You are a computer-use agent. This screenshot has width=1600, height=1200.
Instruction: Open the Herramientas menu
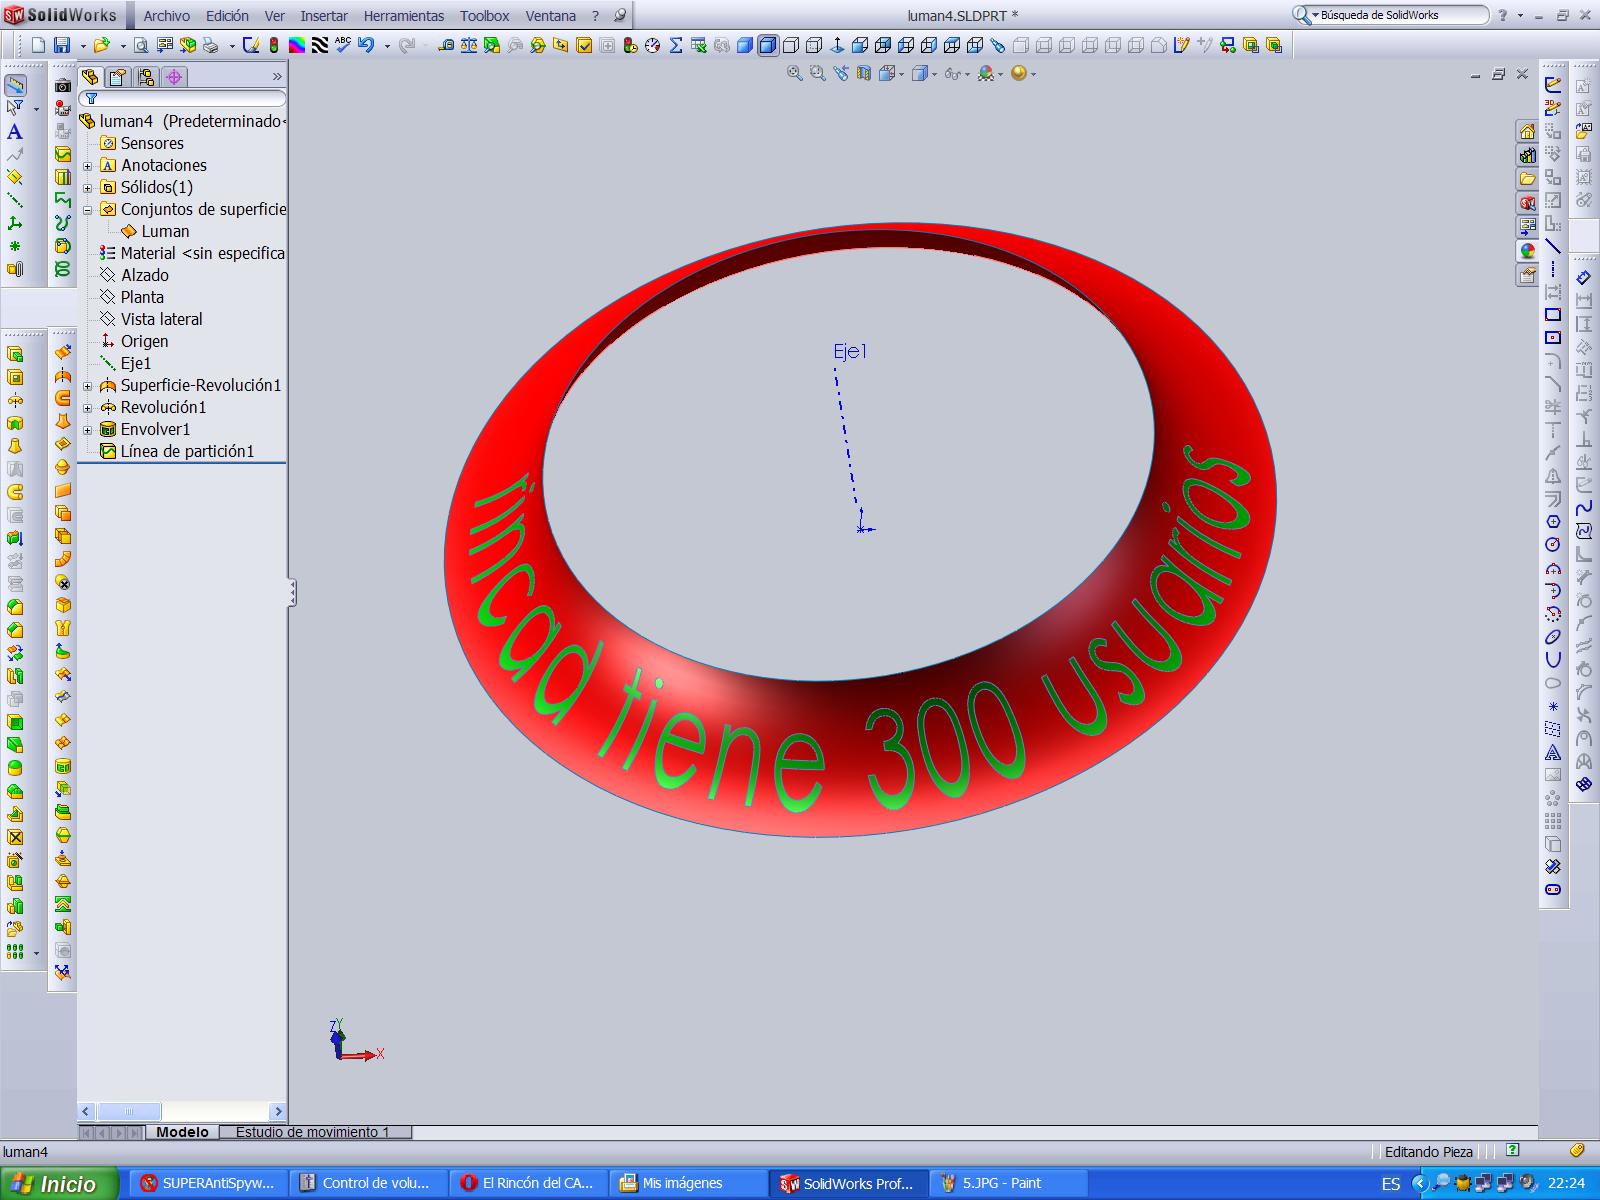[x=404, y=16]
